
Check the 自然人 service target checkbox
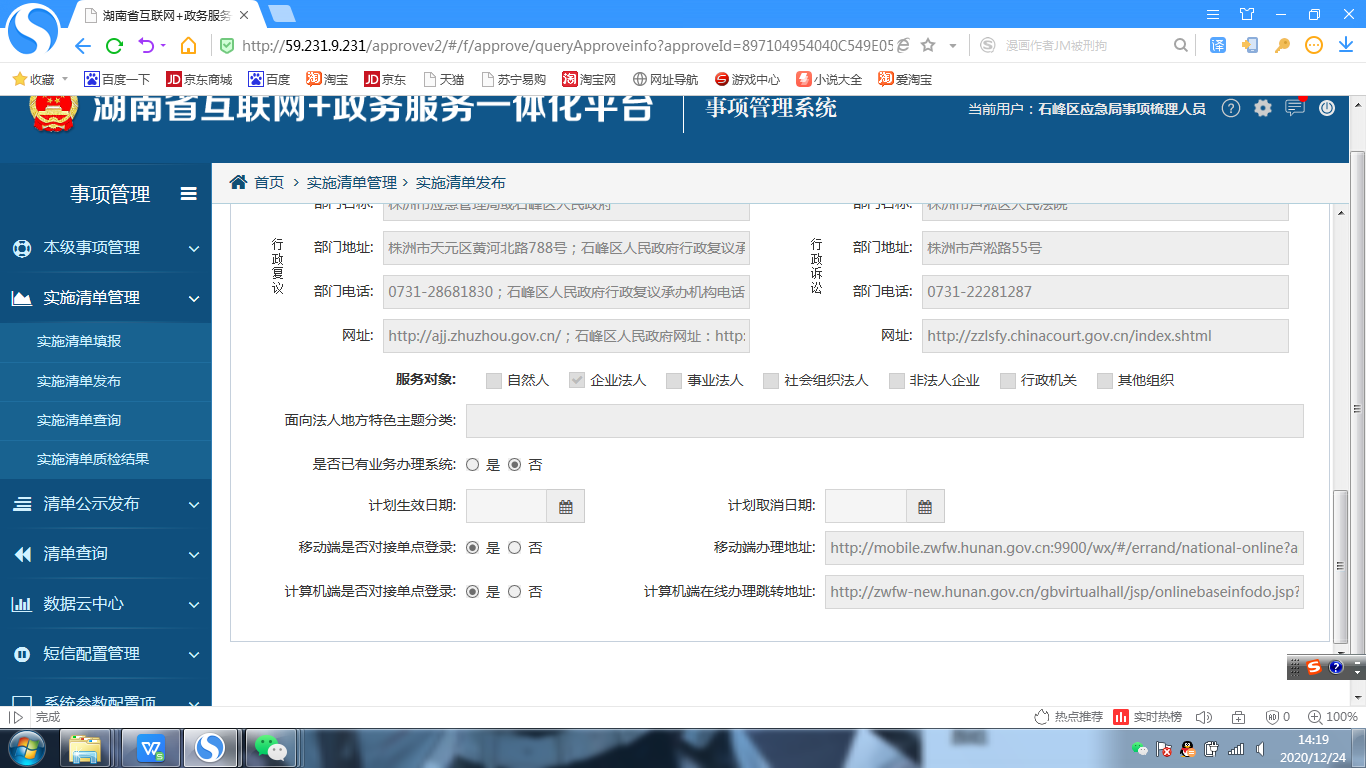tap(494, 381)
